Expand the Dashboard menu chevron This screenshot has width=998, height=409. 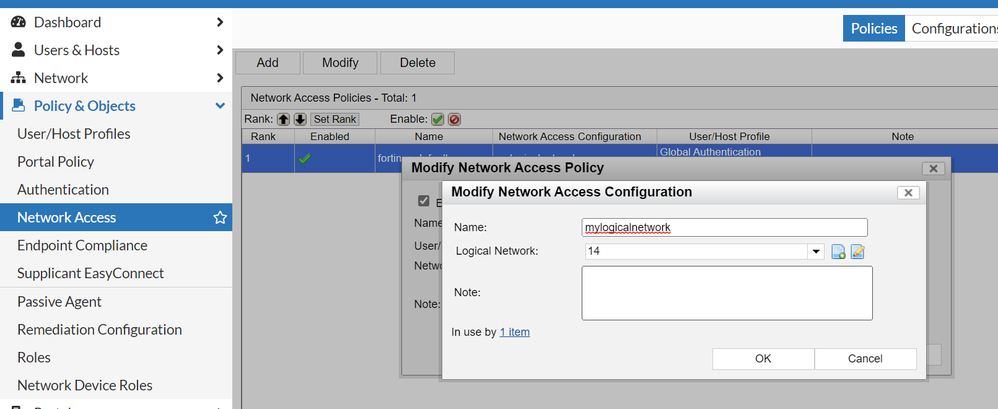220,22
